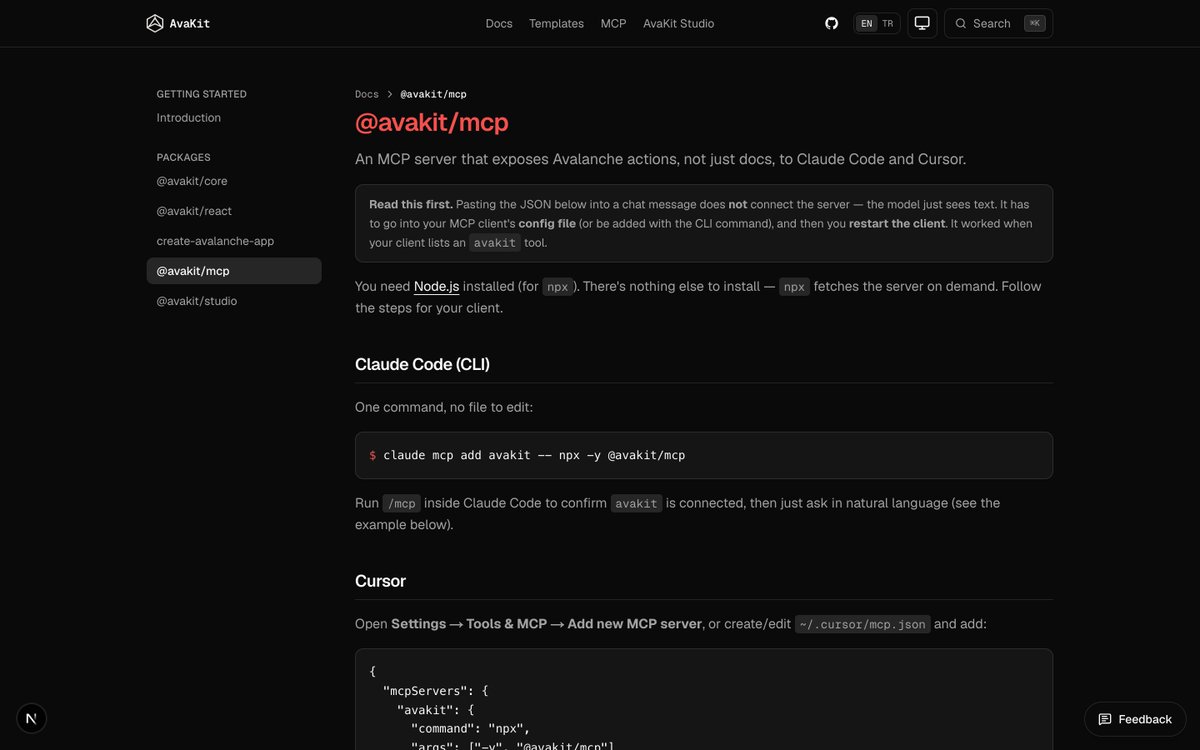Click the GETTING STARTED sidebar label
Image resolution: width=1200 pixels, height=750 pixels.
click(x=202, y=94)
